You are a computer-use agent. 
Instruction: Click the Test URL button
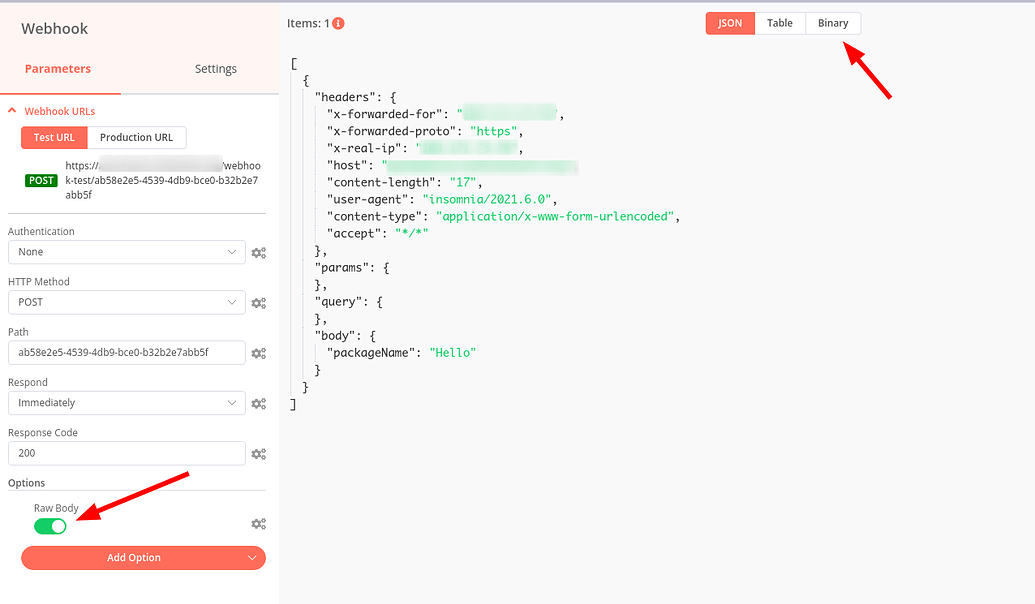[x=52, y=137]
